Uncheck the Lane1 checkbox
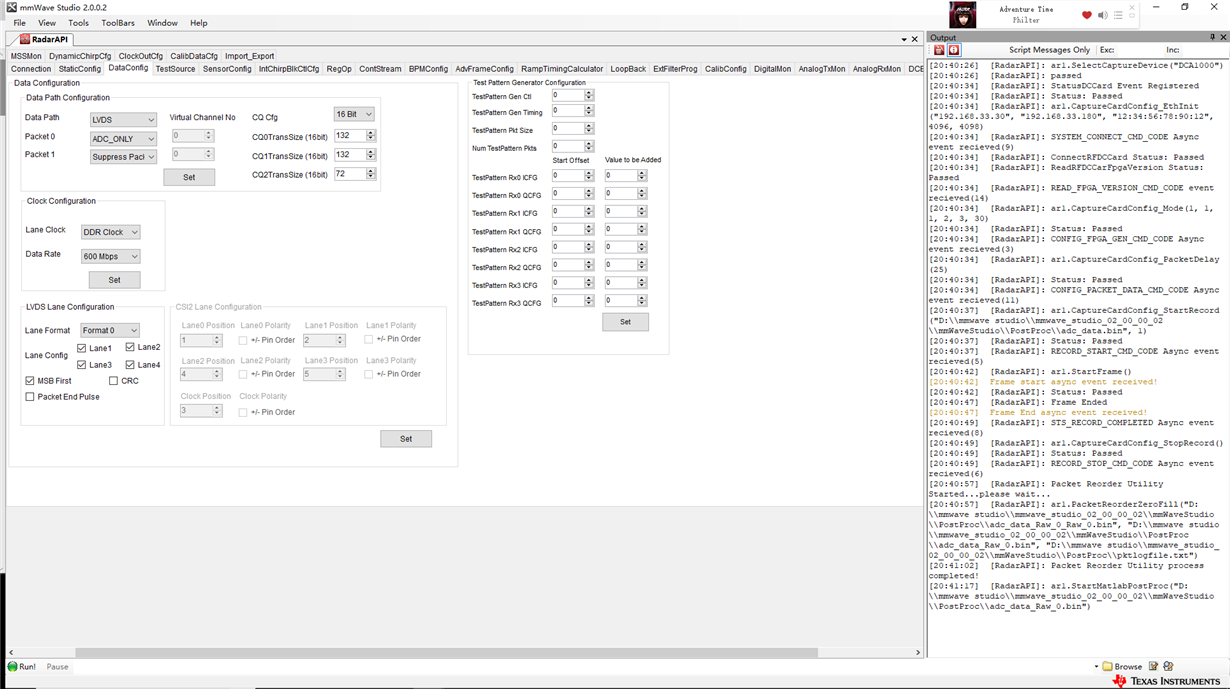 pos(82,348)
